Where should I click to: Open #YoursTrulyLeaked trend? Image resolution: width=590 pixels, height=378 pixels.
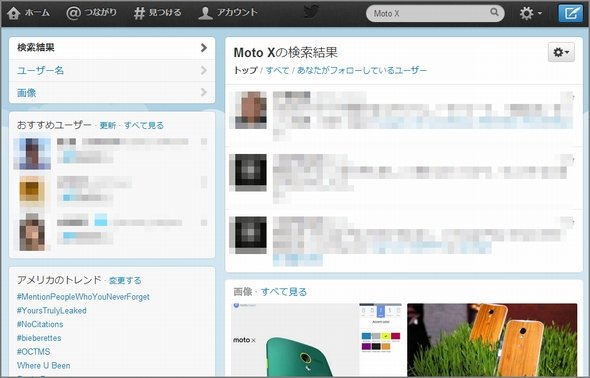coord(52,311)
